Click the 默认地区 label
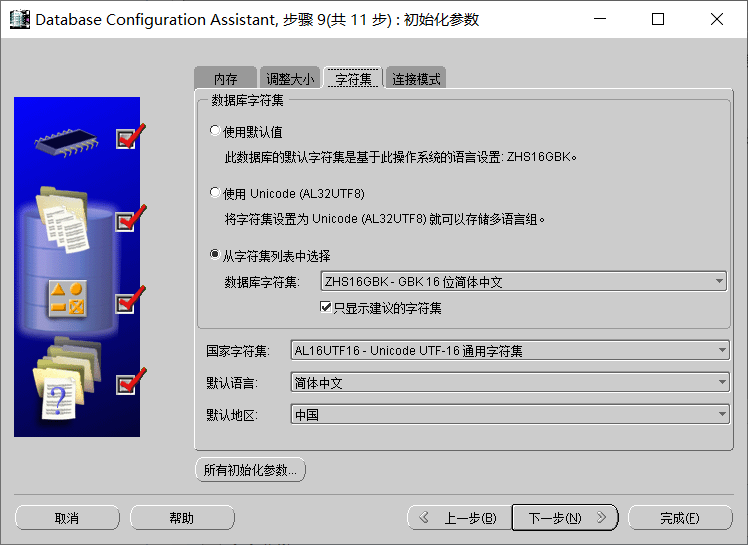 [231, 415]
